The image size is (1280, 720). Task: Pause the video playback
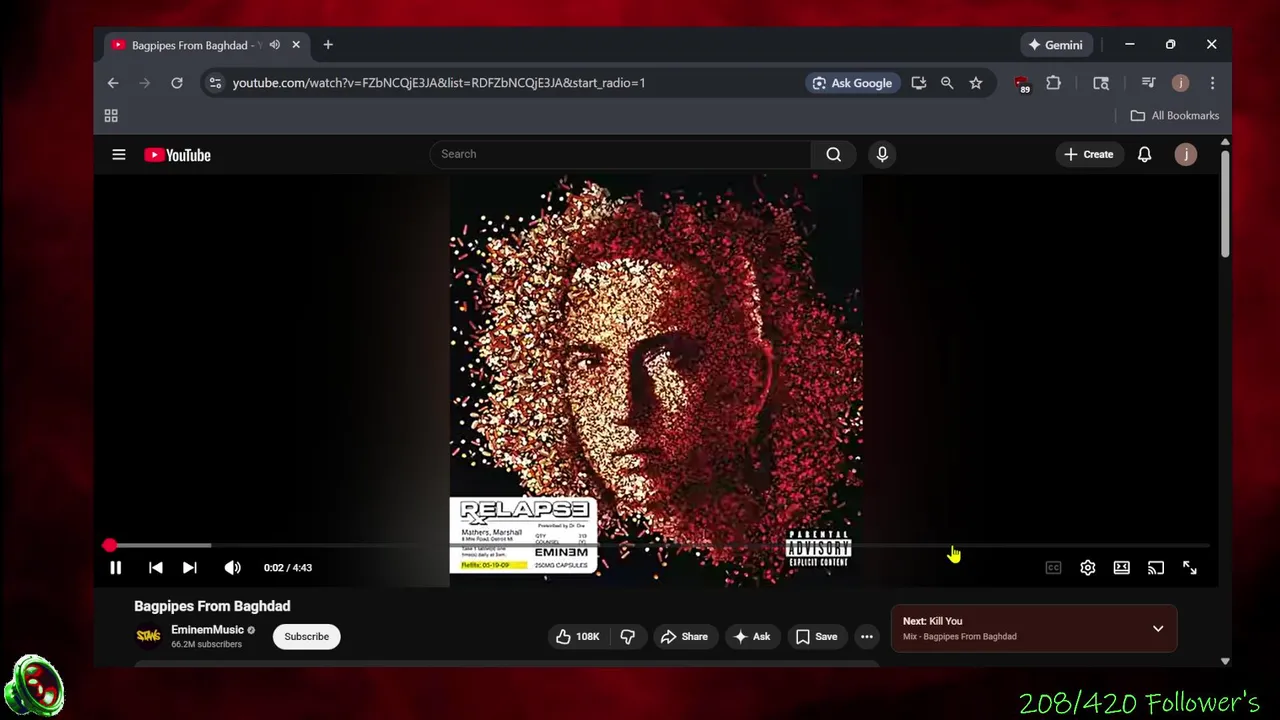click(115, 568)
